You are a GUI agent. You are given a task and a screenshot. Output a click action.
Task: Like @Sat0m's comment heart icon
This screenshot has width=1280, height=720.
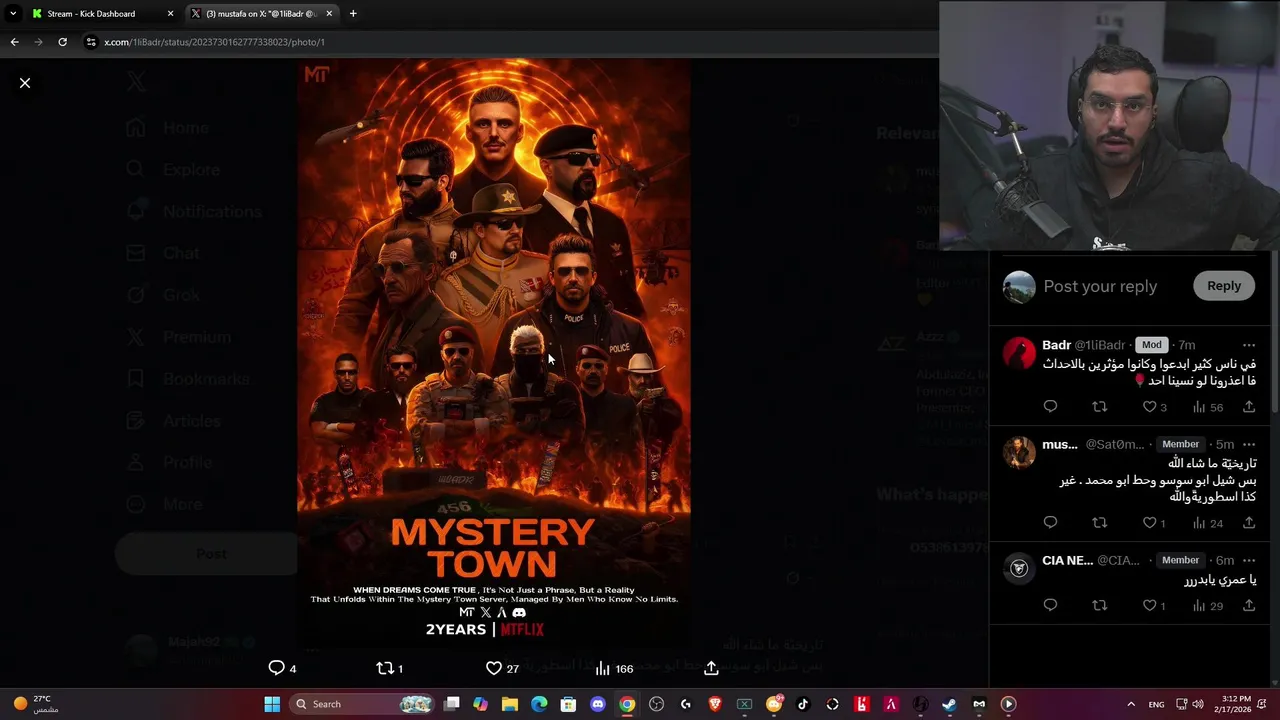pyautogui.click(x=1150, y=523)
